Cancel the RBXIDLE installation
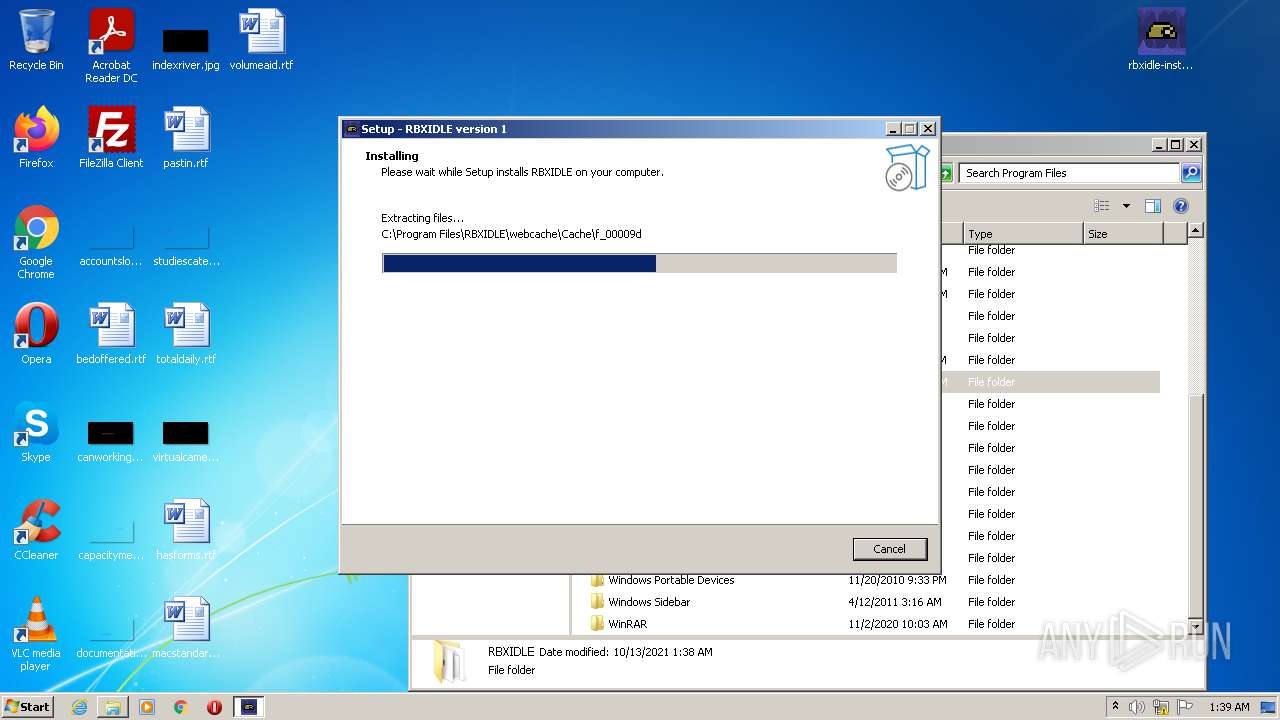This screenshot has width=1280, height=720. 890,549
